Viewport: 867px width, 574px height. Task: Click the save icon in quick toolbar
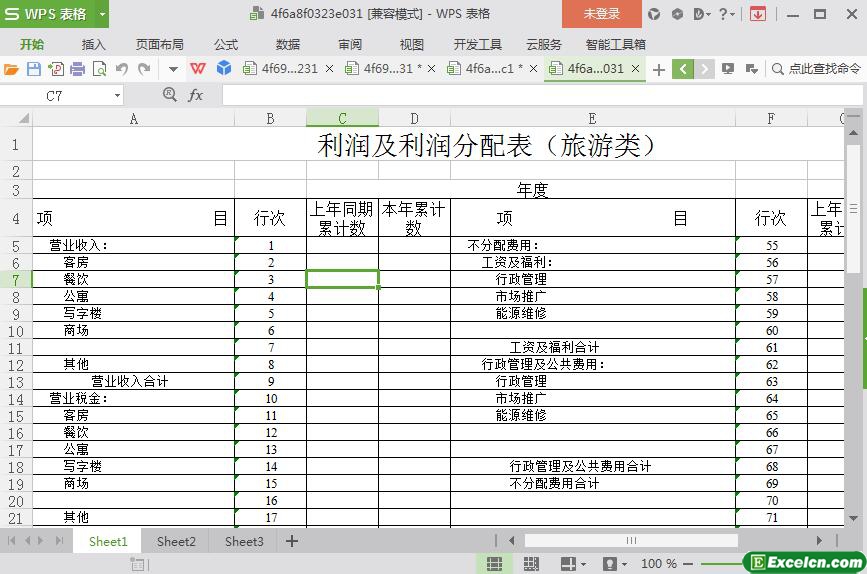point(33,69)
